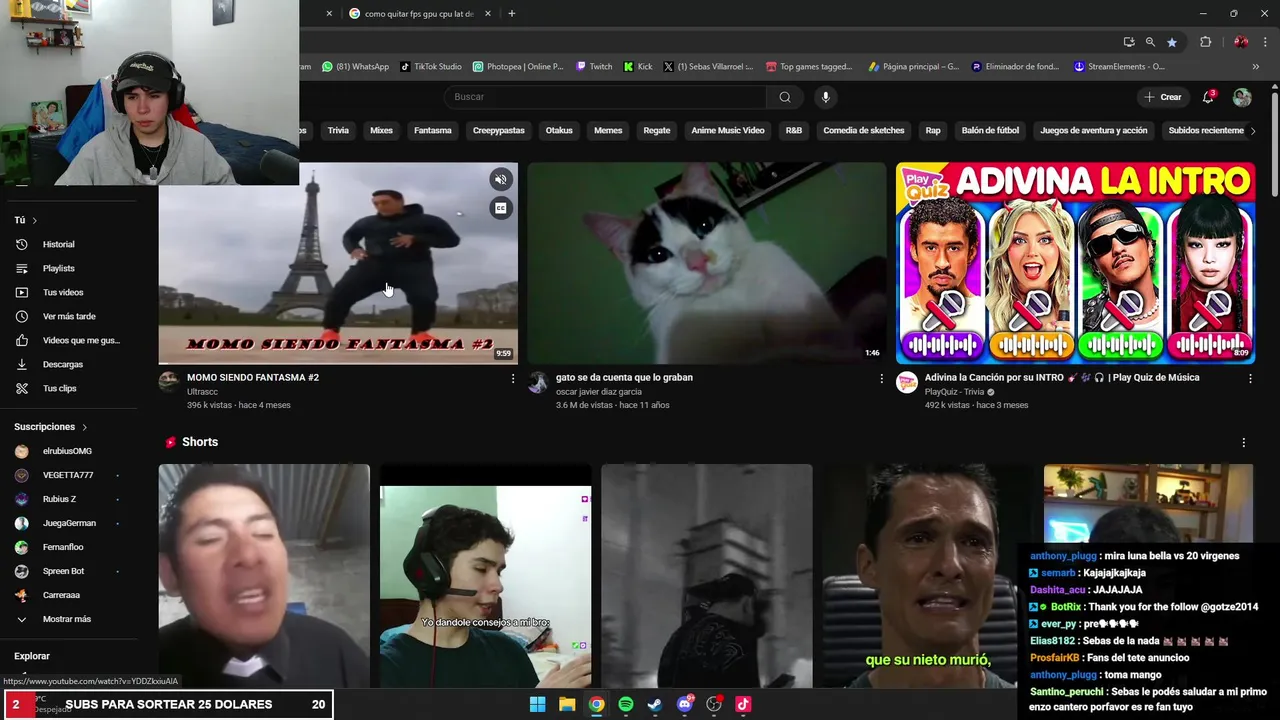1280x720 pixels.
Task: Open File Explorer from the taskbar
Action: 567,704
